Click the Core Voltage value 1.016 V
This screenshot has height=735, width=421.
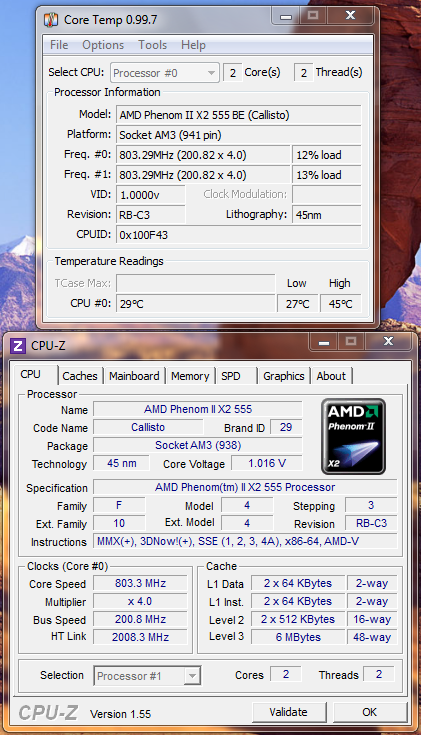click(x=267, y=463)
